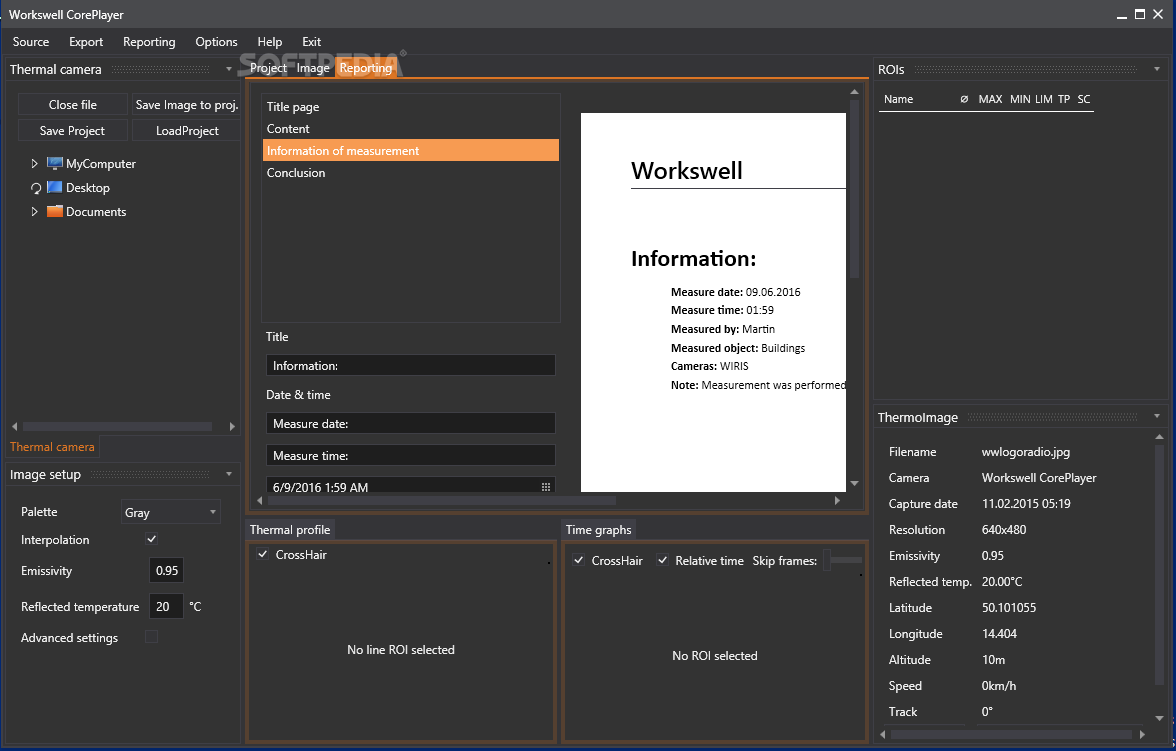Toggle the Interpolation checkbox
Screen dimensions: 1176x751
click(152, 539)
